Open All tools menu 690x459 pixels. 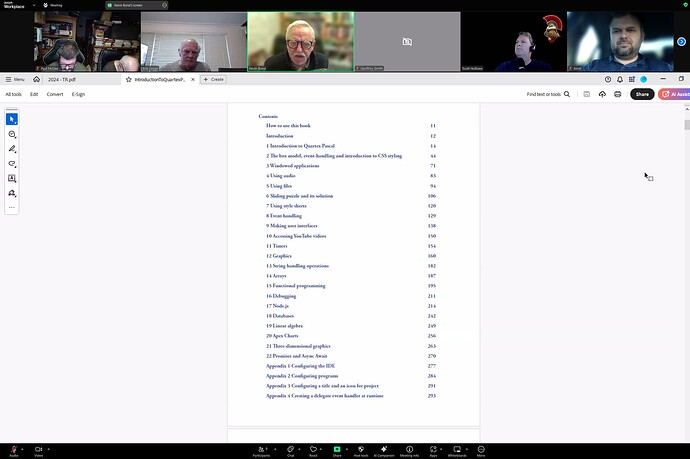[13, 94]
